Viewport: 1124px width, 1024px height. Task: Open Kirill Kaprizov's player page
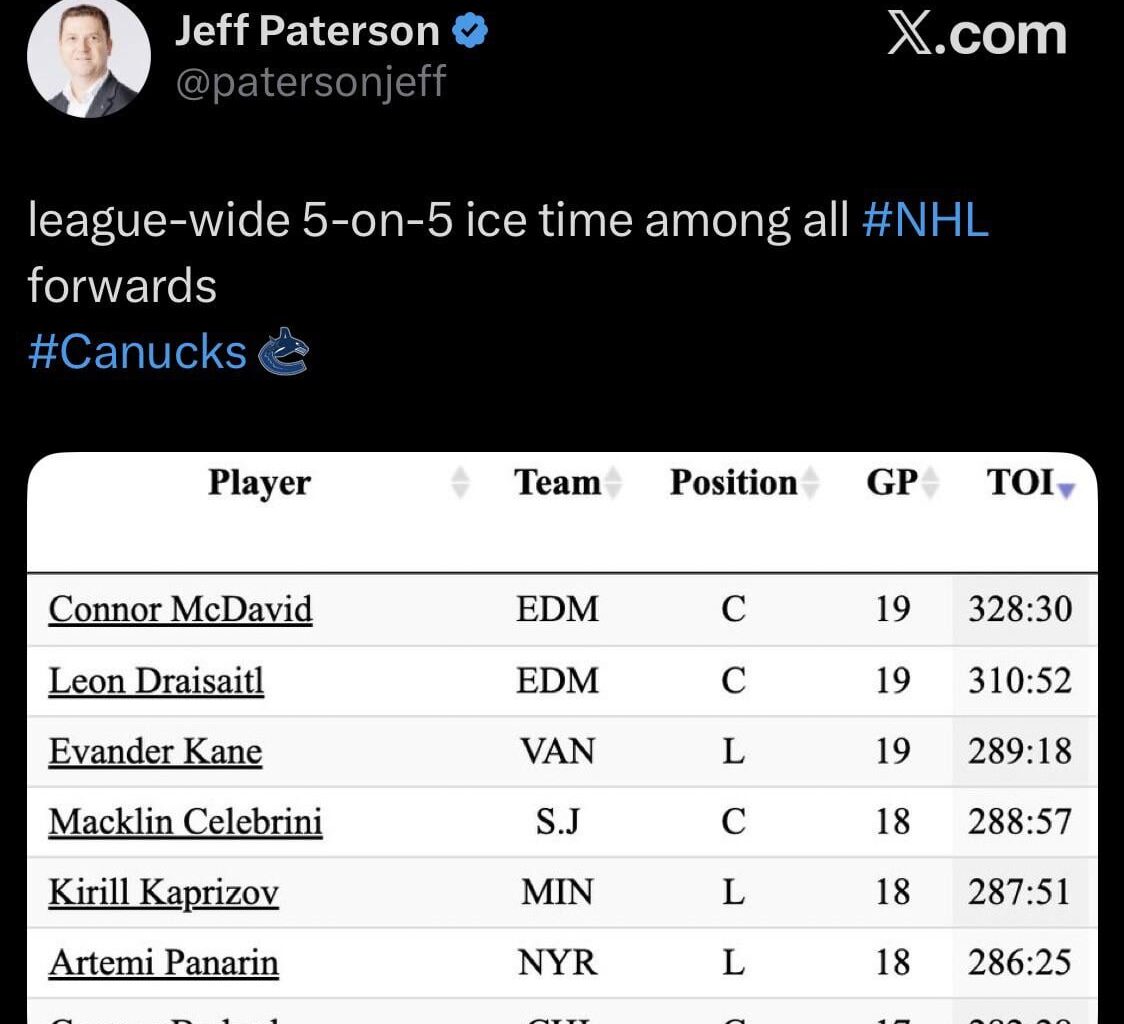click(162, 893)
